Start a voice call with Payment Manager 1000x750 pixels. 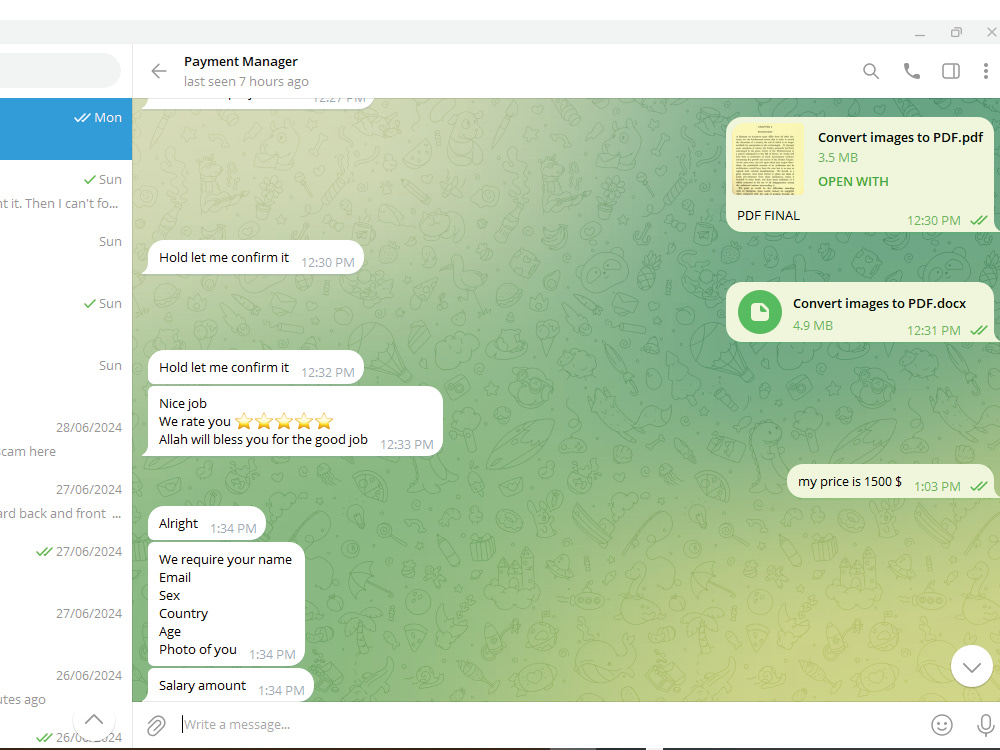911,71
